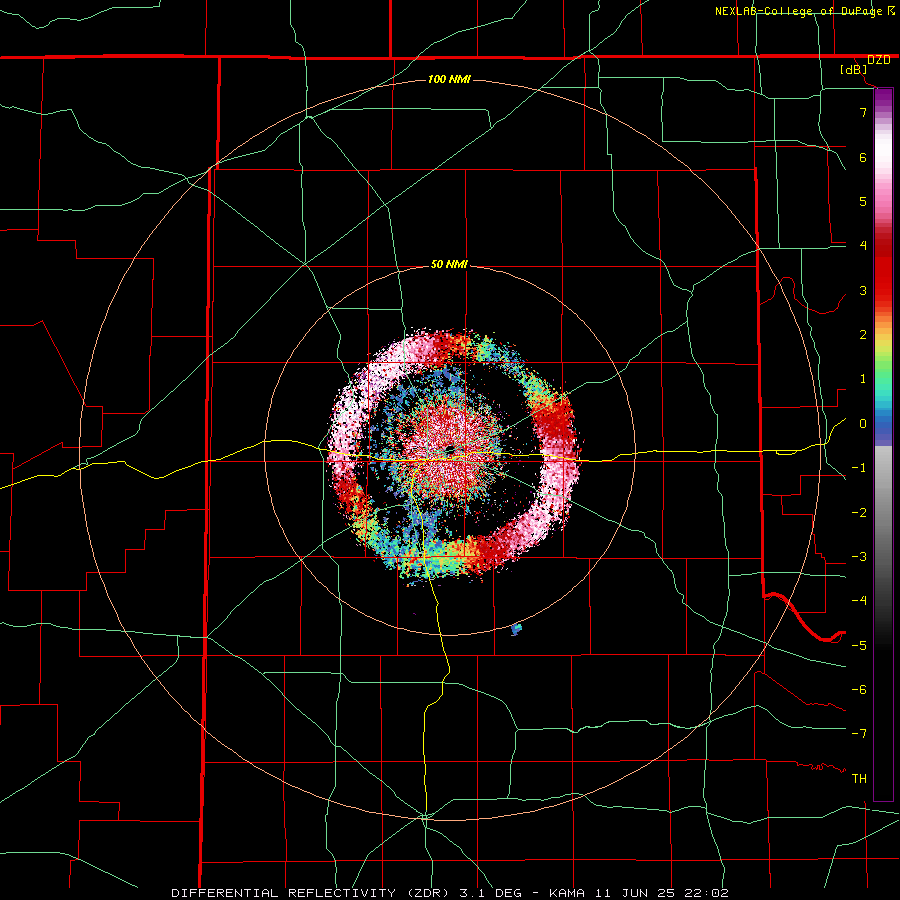Click the DZD color scale title
The width and height of the screenshot is (900, 900).
pos(879,60)
